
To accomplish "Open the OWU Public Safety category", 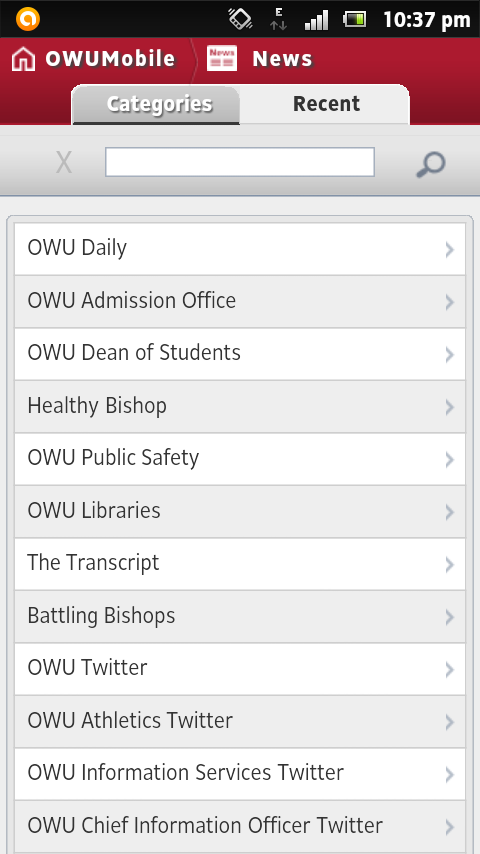I will pos(240,459).
